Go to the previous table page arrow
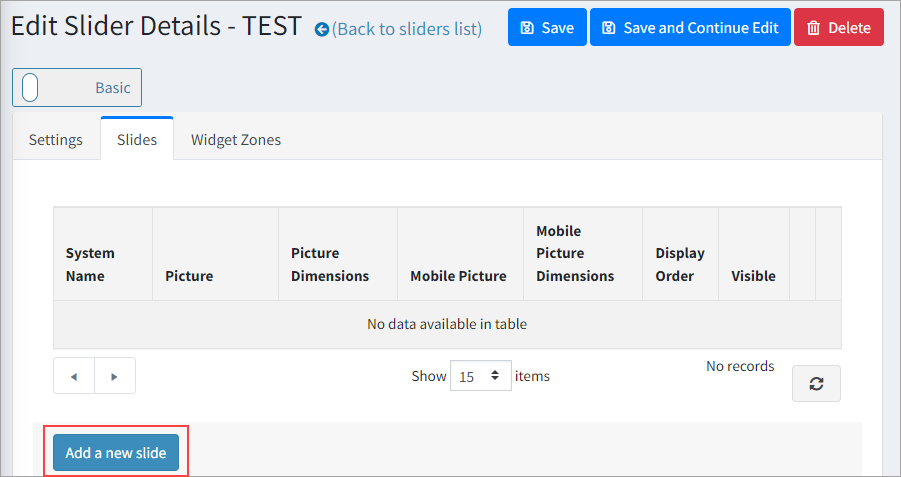The height and width of the screenshot is (477, 901). 74,376
